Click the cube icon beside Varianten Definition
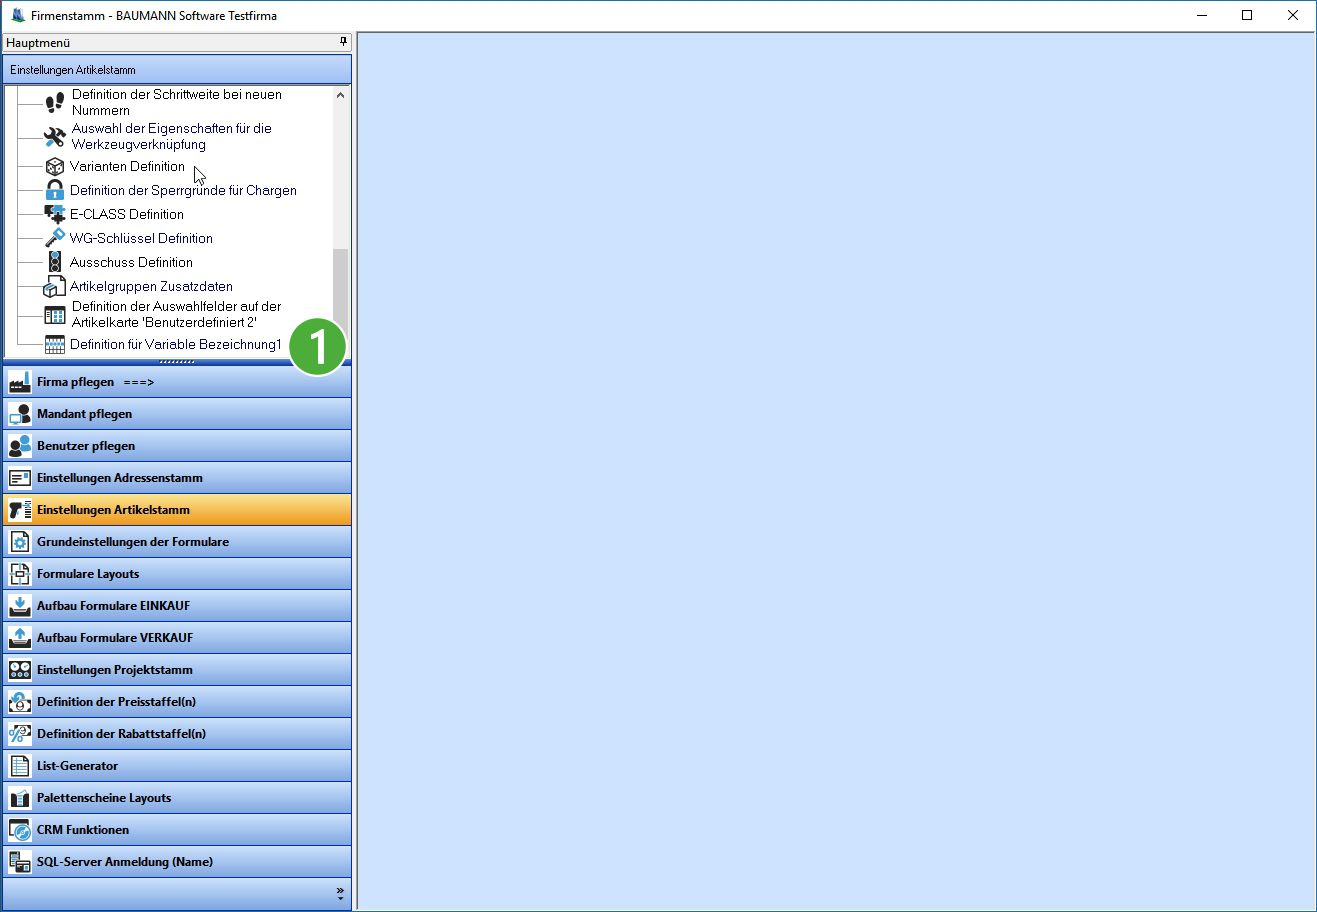Screen dimensions: 1317x912 (55, 166)
